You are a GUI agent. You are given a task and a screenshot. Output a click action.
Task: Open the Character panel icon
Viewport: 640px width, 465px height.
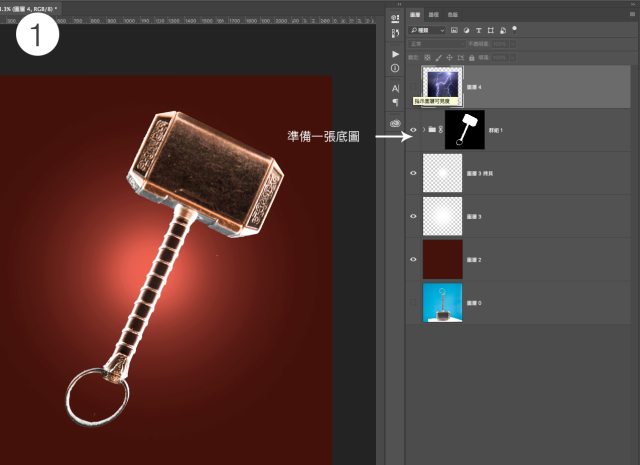(395, 88)
